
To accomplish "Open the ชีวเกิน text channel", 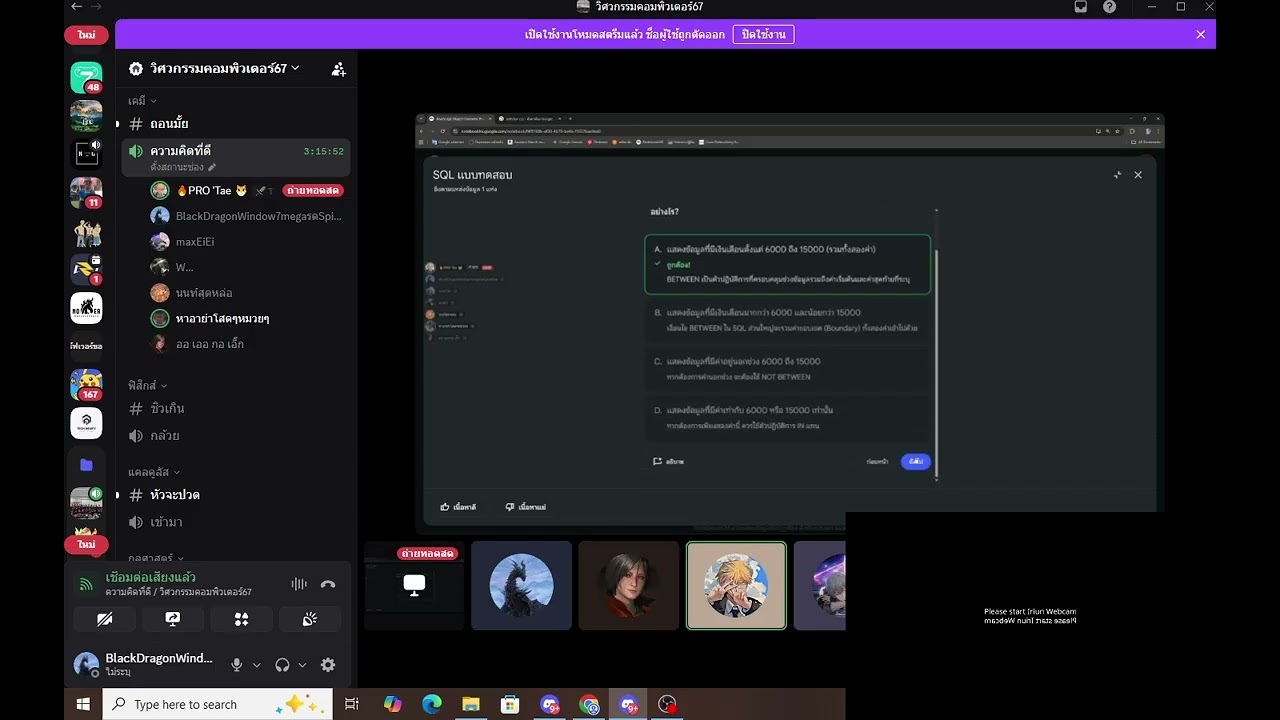I will [236, 409].
